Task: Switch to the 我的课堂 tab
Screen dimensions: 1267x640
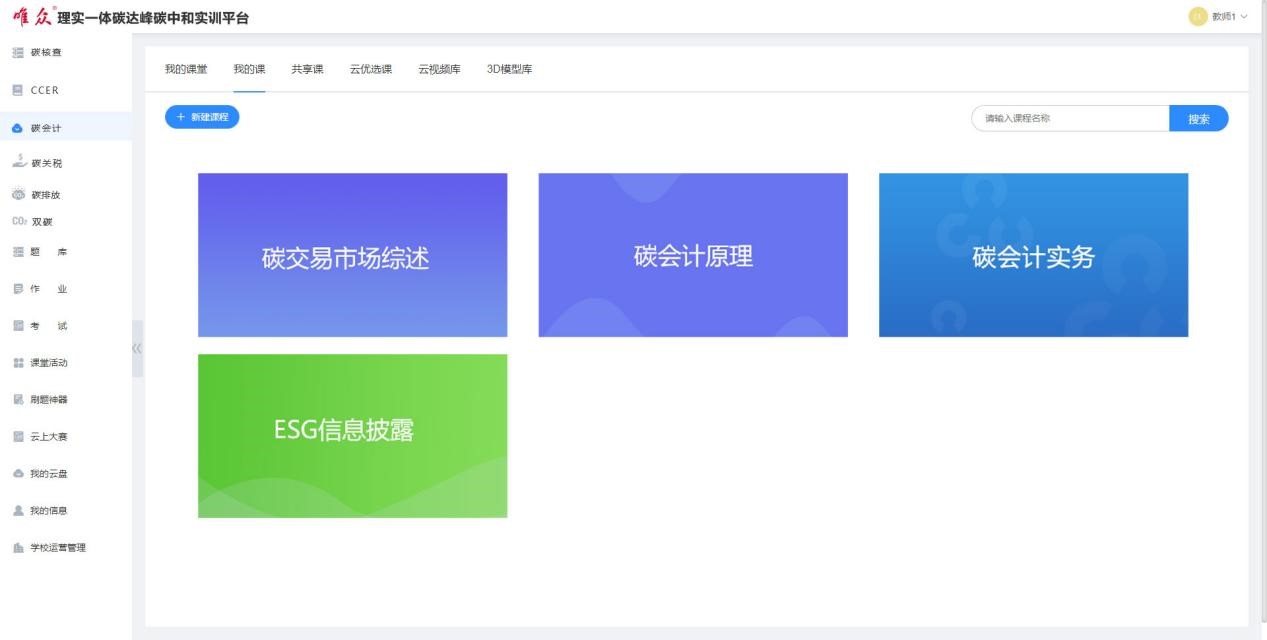Action: pyautogui.click(x=186, y=69)
